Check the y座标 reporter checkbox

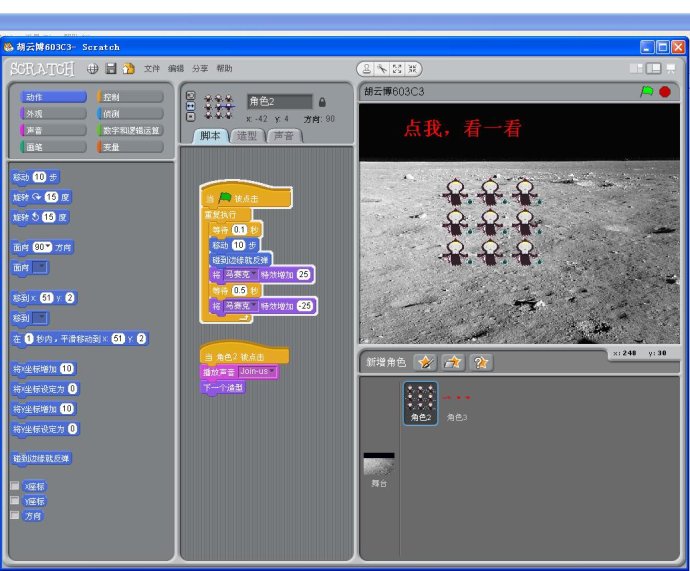click(15, 501)
